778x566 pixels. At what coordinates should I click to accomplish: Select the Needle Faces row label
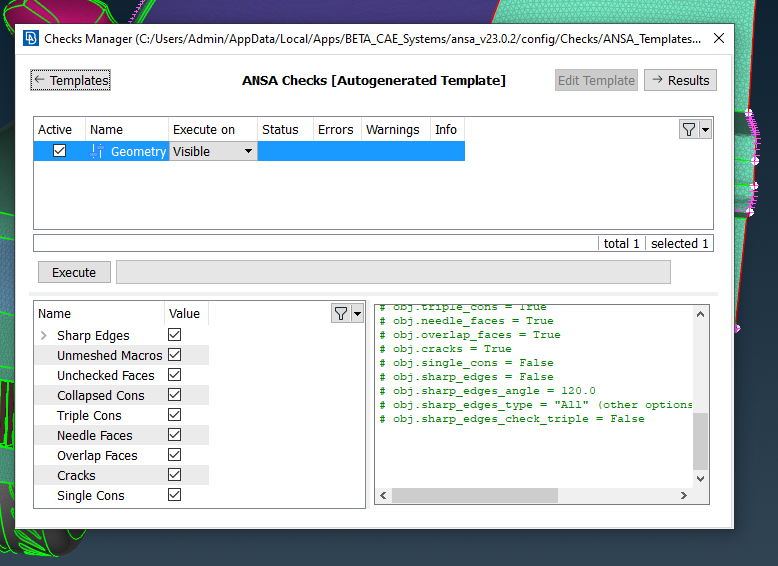click(x=95, y=436)
